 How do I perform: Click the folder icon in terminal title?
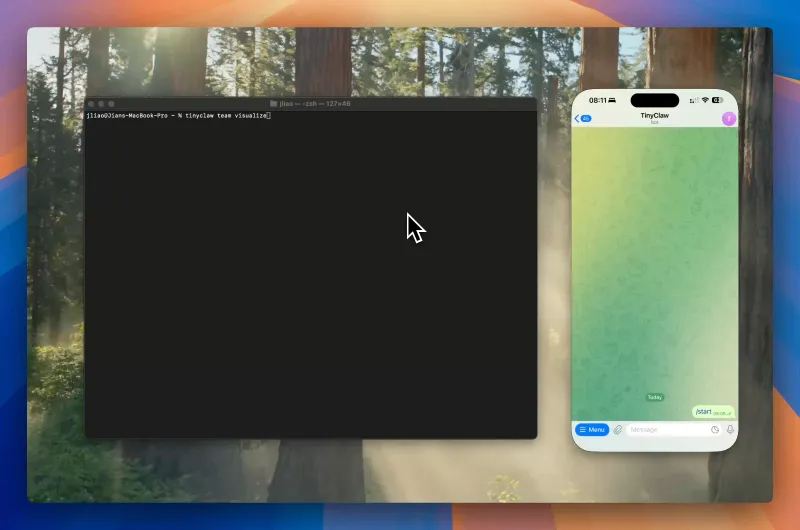click(x=274, y=104)
